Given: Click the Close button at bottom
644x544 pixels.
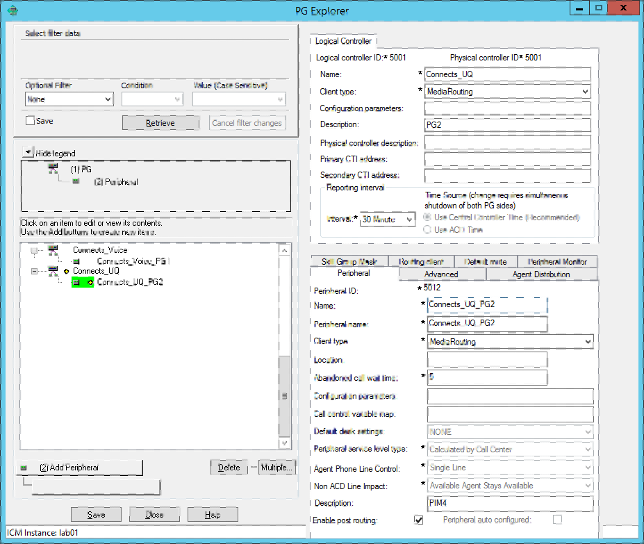Looking at the screenshot, I should tap(154, 514).
